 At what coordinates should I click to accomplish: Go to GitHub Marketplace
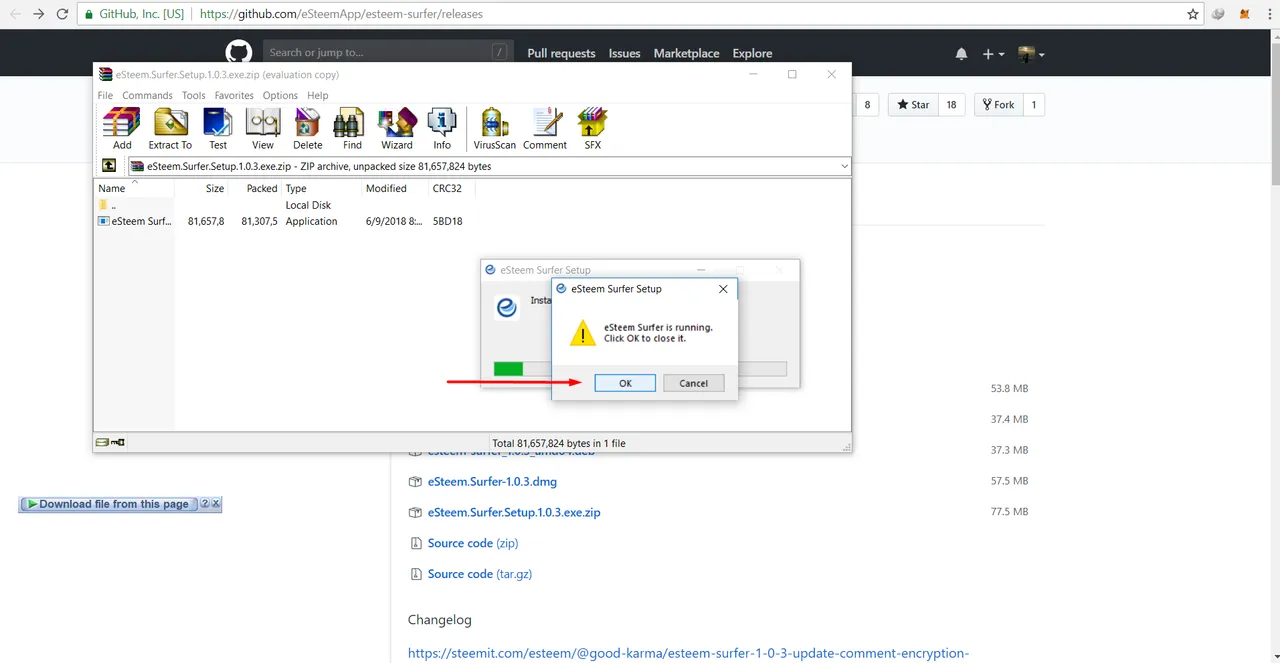coord(687,54)
